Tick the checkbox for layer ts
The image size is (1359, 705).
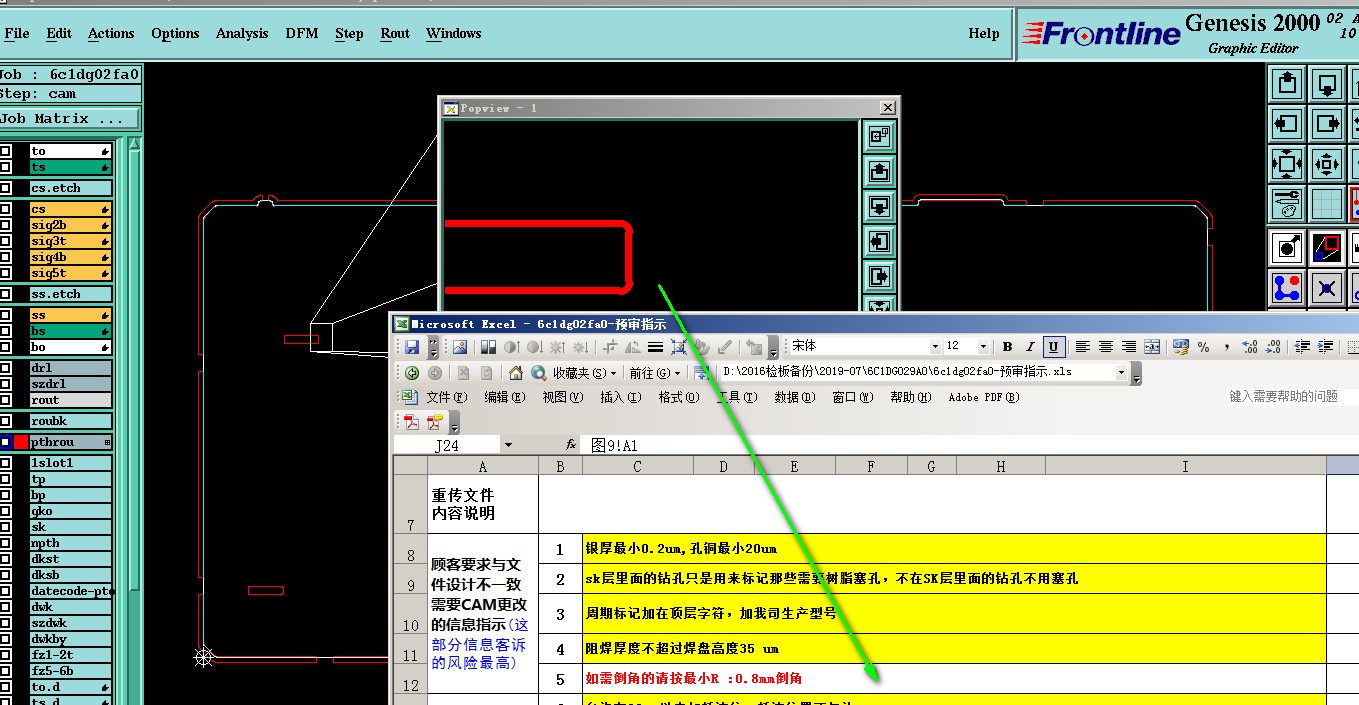6,167
